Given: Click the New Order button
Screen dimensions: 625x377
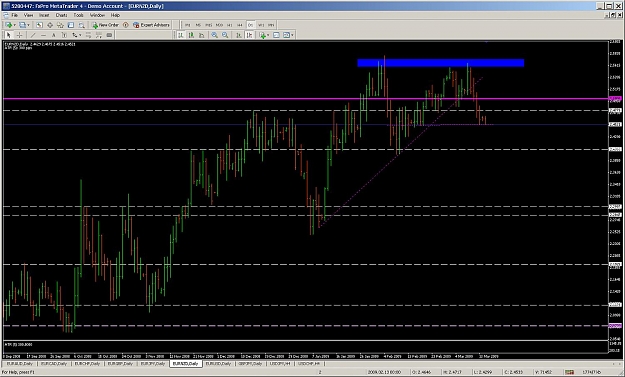Looking at the screenshot, I should point(106,25).
